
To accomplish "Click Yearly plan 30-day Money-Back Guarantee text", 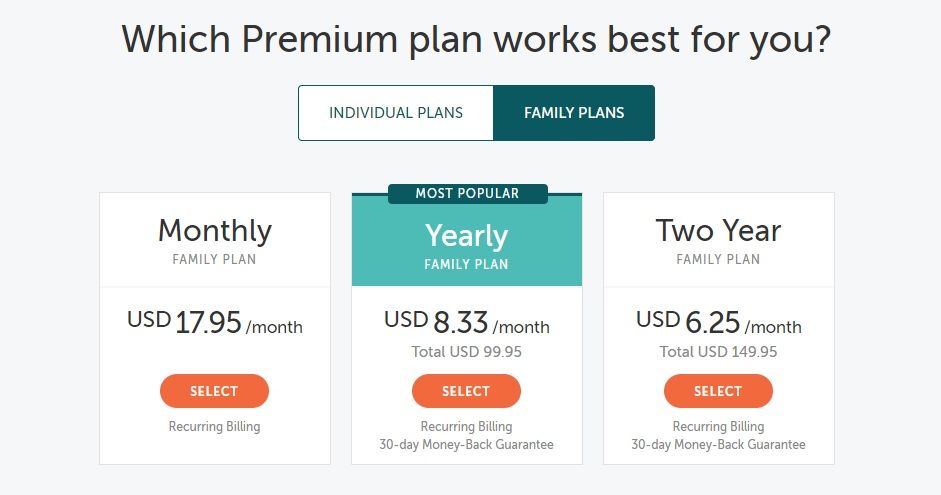I will [466, 445].
